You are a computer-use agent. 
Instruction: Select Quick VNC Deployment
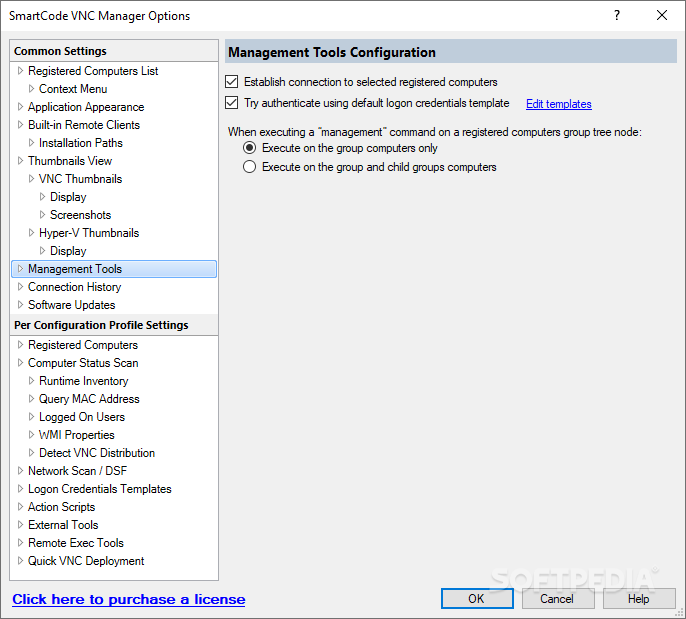86,561
